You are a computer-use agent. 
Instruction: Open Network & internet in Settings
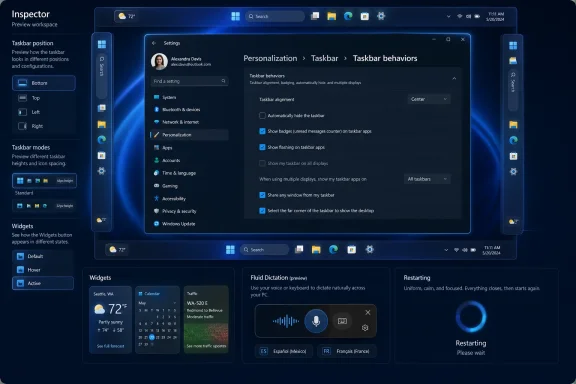click(x=190, y=122)
